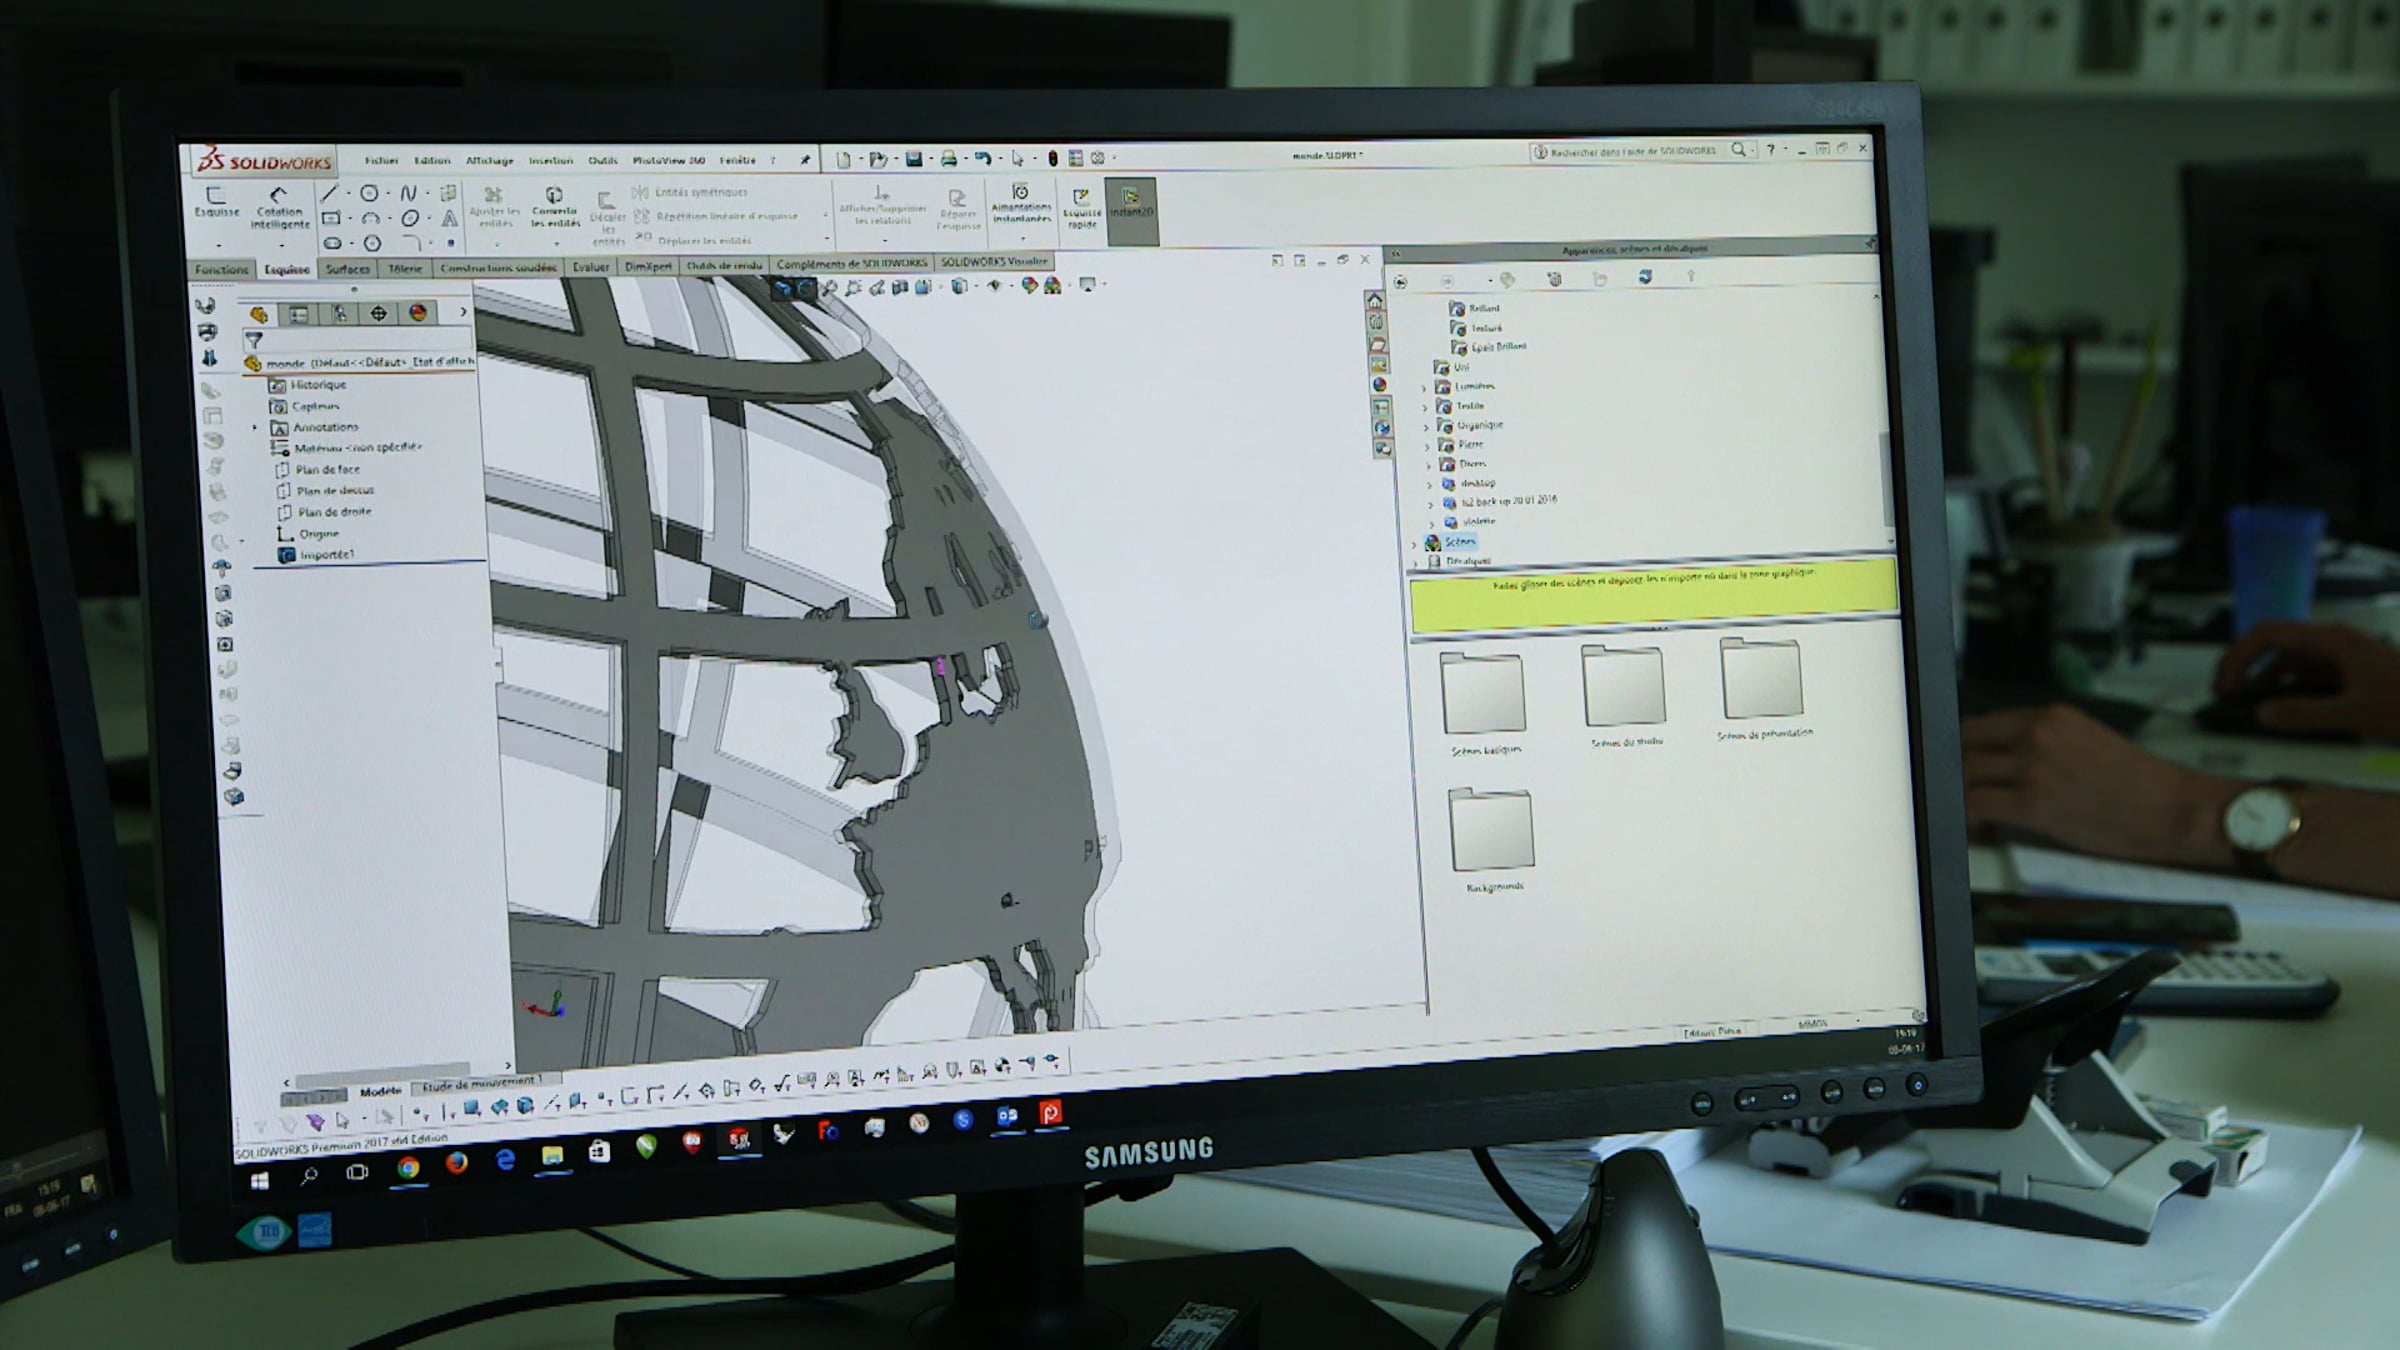The image size is (2400, 1350).
Task: Click the Appearances tree vertical scrollbar
Action: (x=1888, y=478)
